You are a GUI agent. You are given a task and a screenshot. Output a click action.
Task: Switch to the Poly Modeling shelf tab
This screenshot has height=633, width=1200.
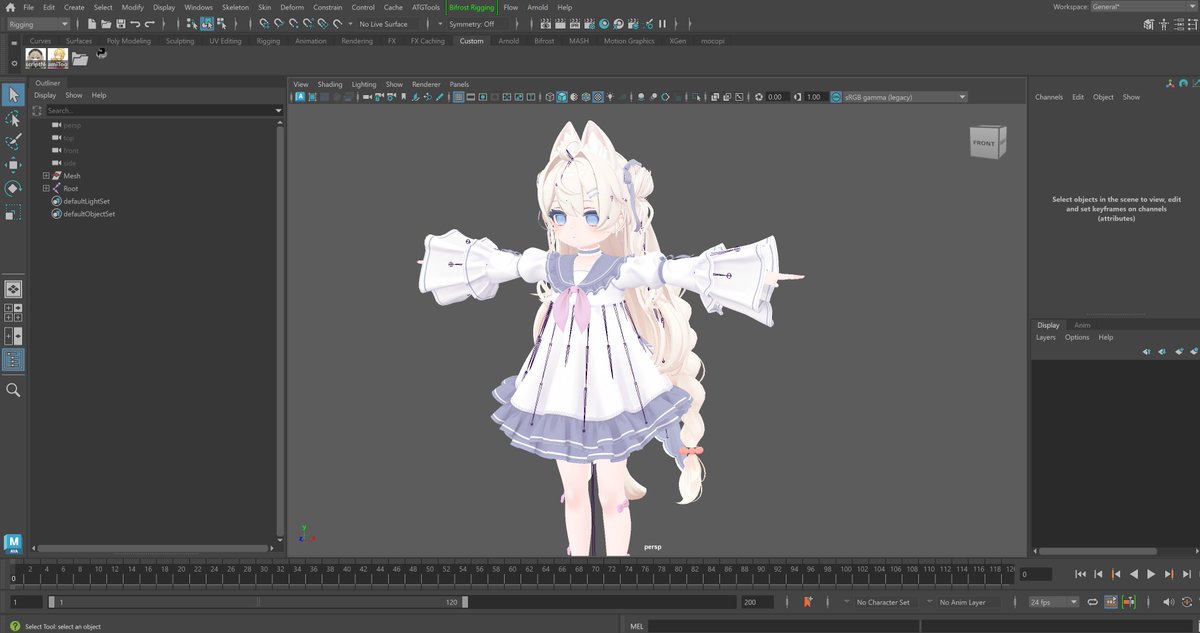tap(128, 41)
